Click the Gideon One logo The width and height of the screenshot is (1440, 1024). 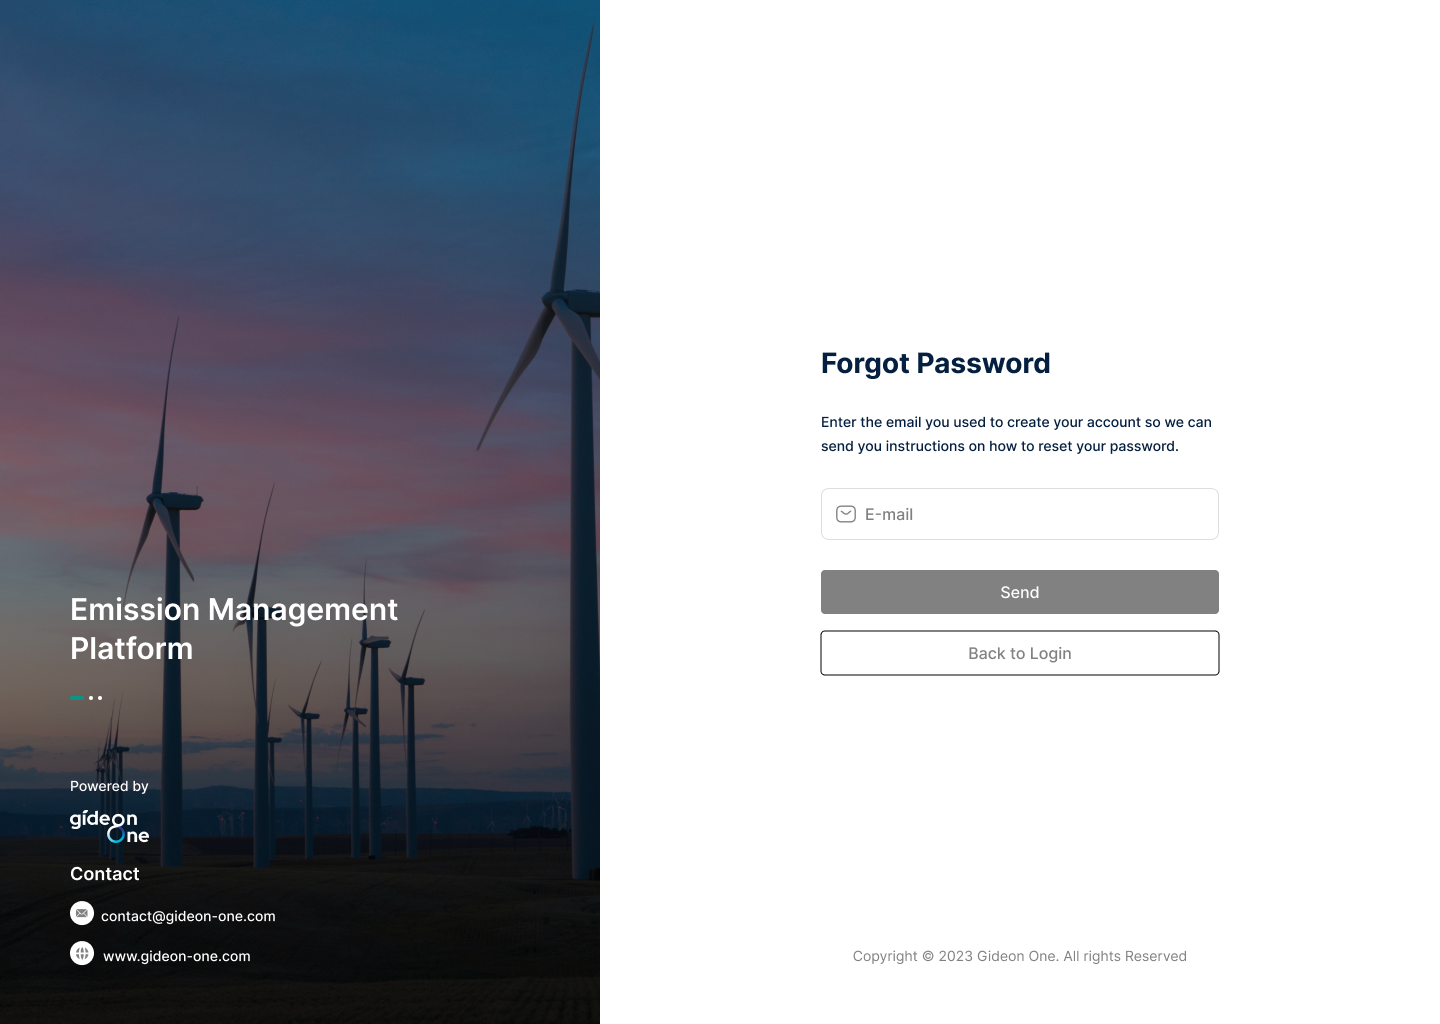tap(109, 826)
